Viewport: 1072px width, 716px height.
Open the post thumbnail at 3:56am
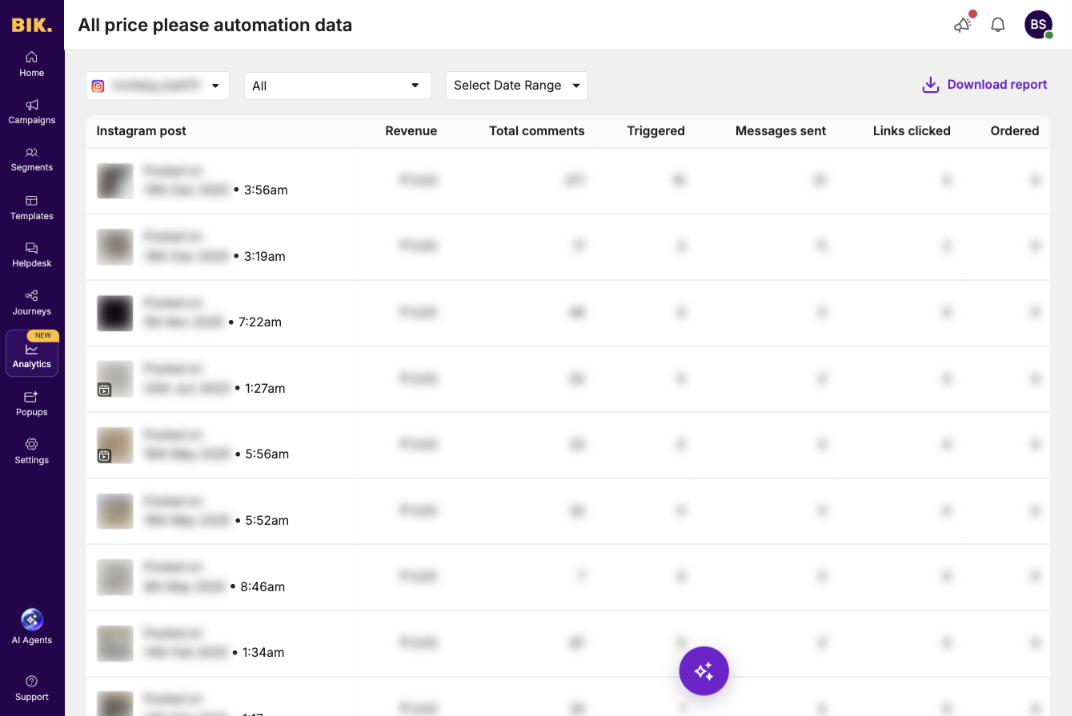point(115,181)
